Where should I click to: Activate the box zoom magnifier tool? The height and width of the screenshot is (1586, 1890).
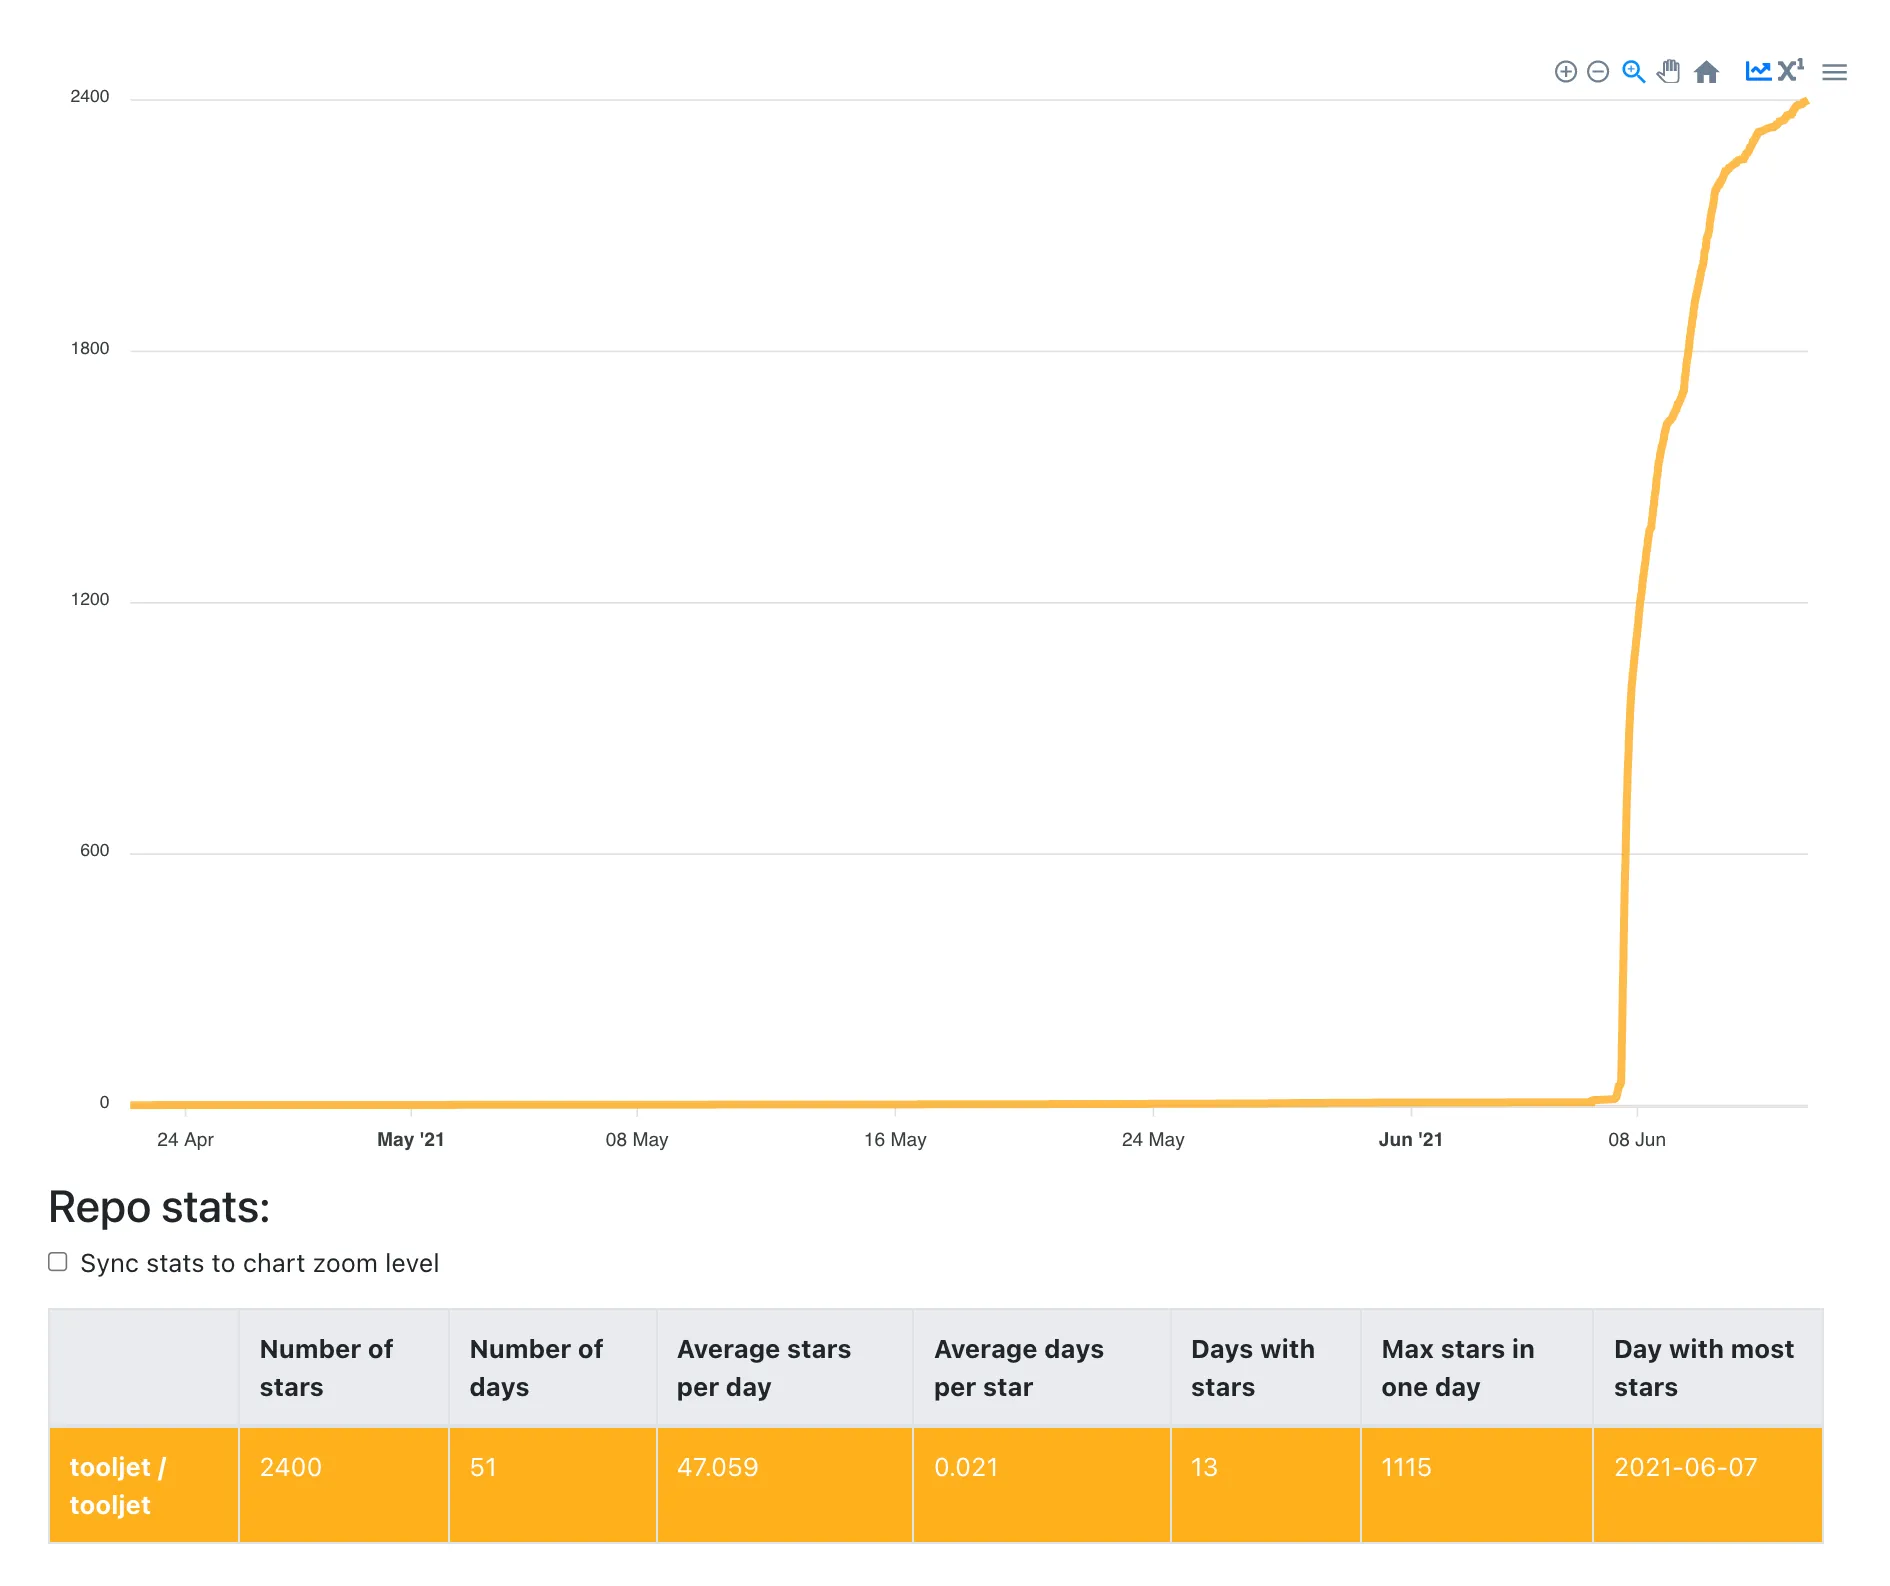click(1632, 71)
